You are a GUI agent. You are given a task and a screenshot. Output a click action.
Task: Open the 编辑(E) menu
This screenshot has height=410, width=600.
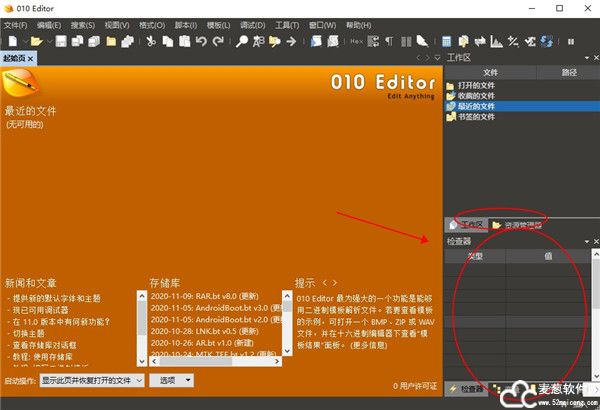[x=49, y=25]
